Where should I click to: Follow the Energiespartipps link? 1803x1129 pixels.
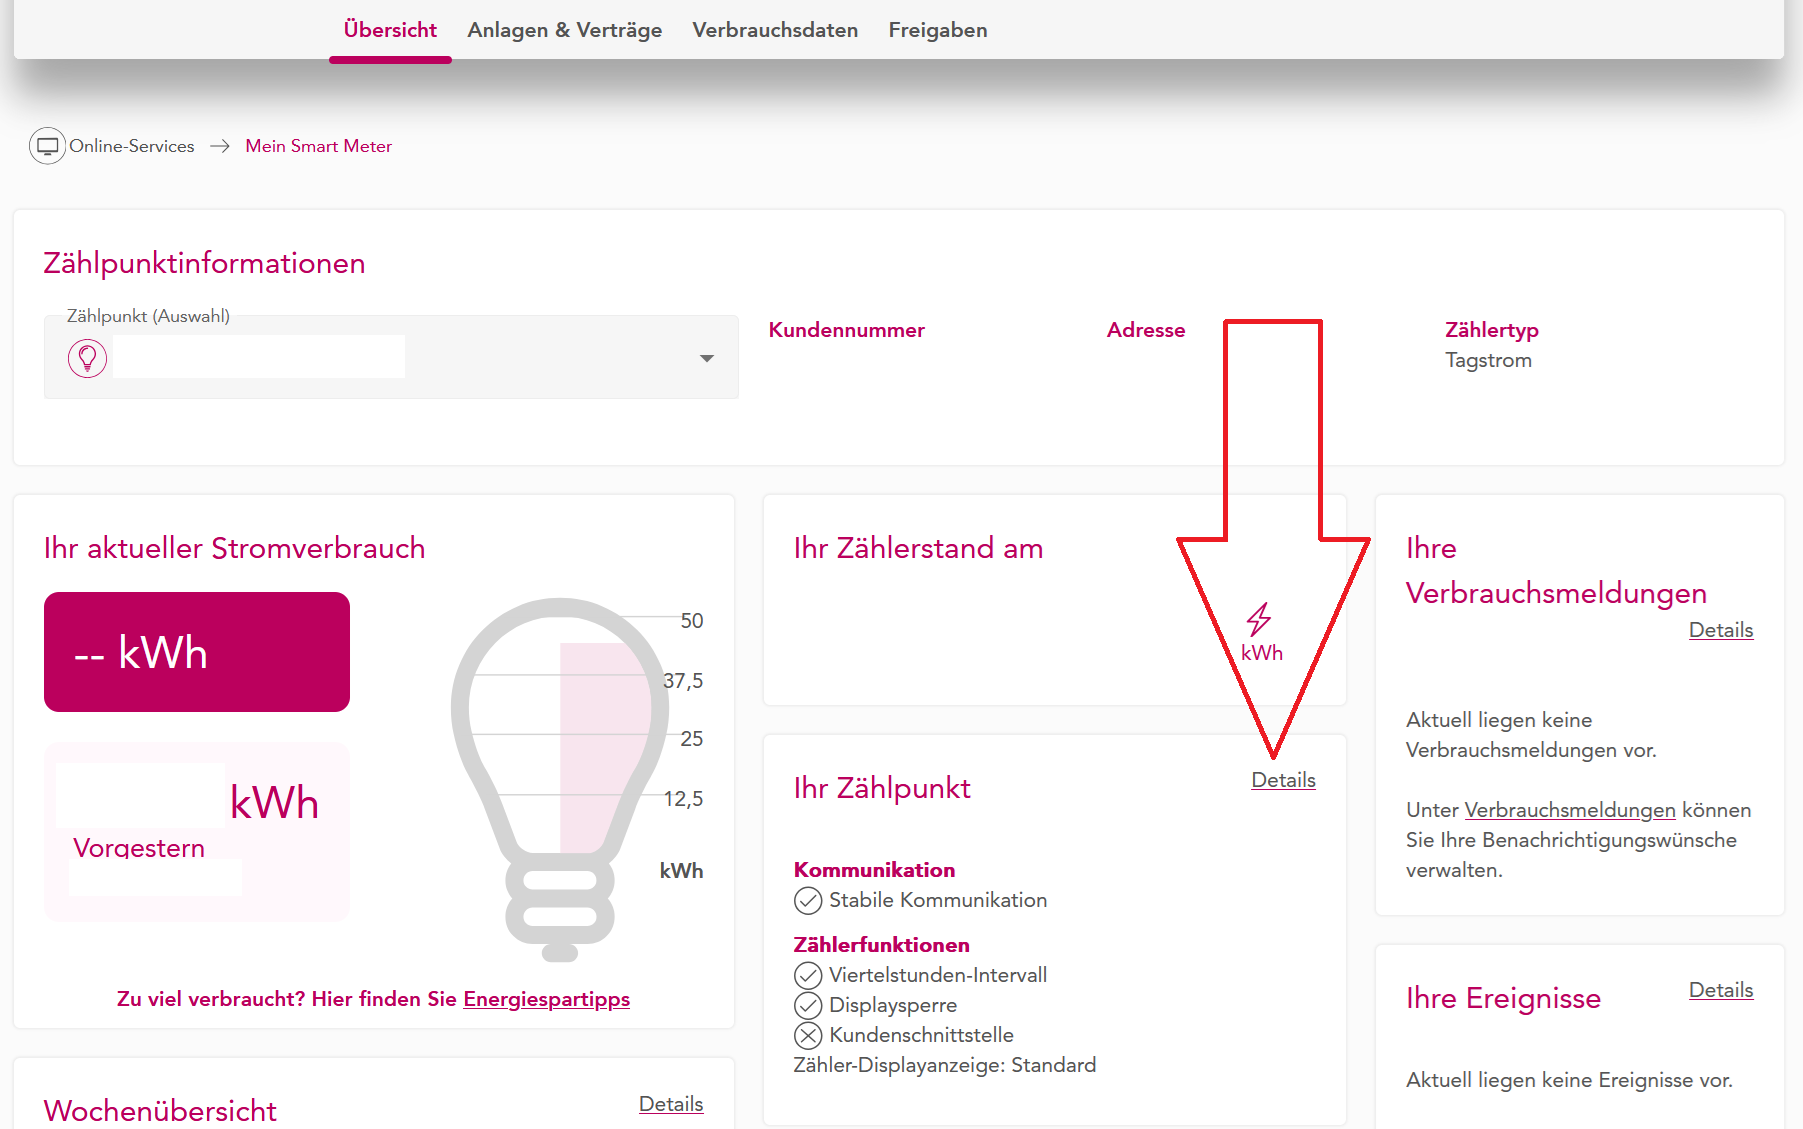[546, 999]
